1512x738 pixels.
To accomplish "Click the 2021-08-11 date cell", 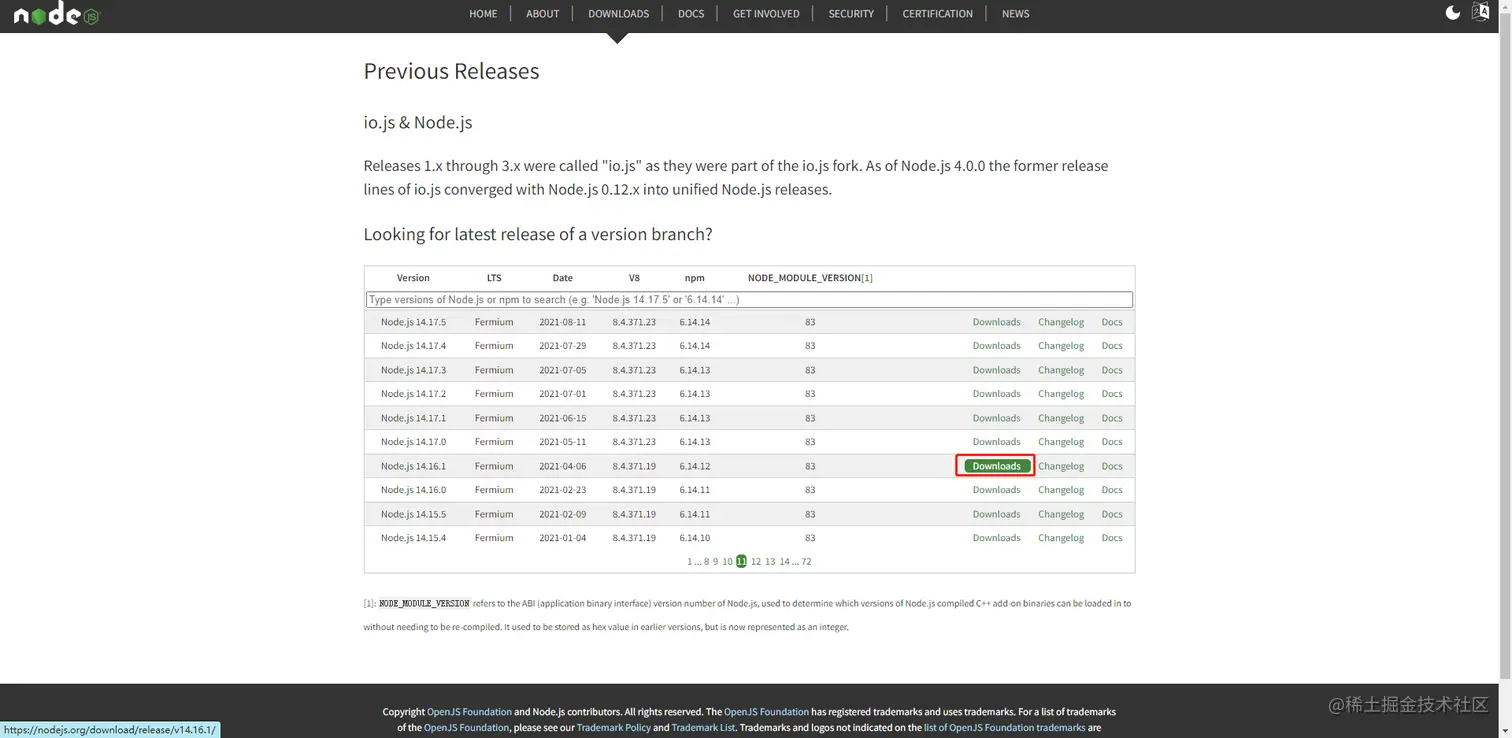I will [563, 322].
